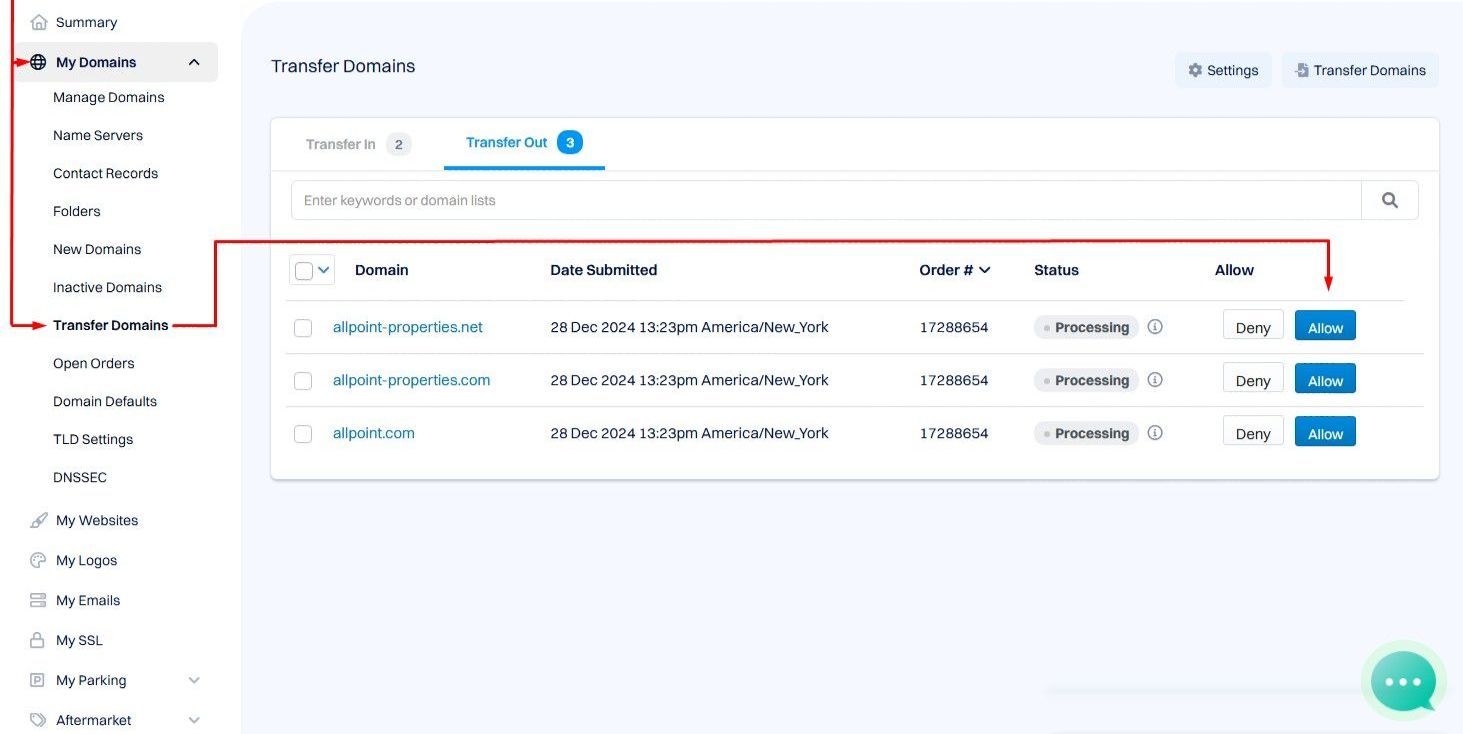Open Name Servers in sidebar
The width and height of the screenshot is (1463, 734).
pyautogui.click(x=98, y=135)
